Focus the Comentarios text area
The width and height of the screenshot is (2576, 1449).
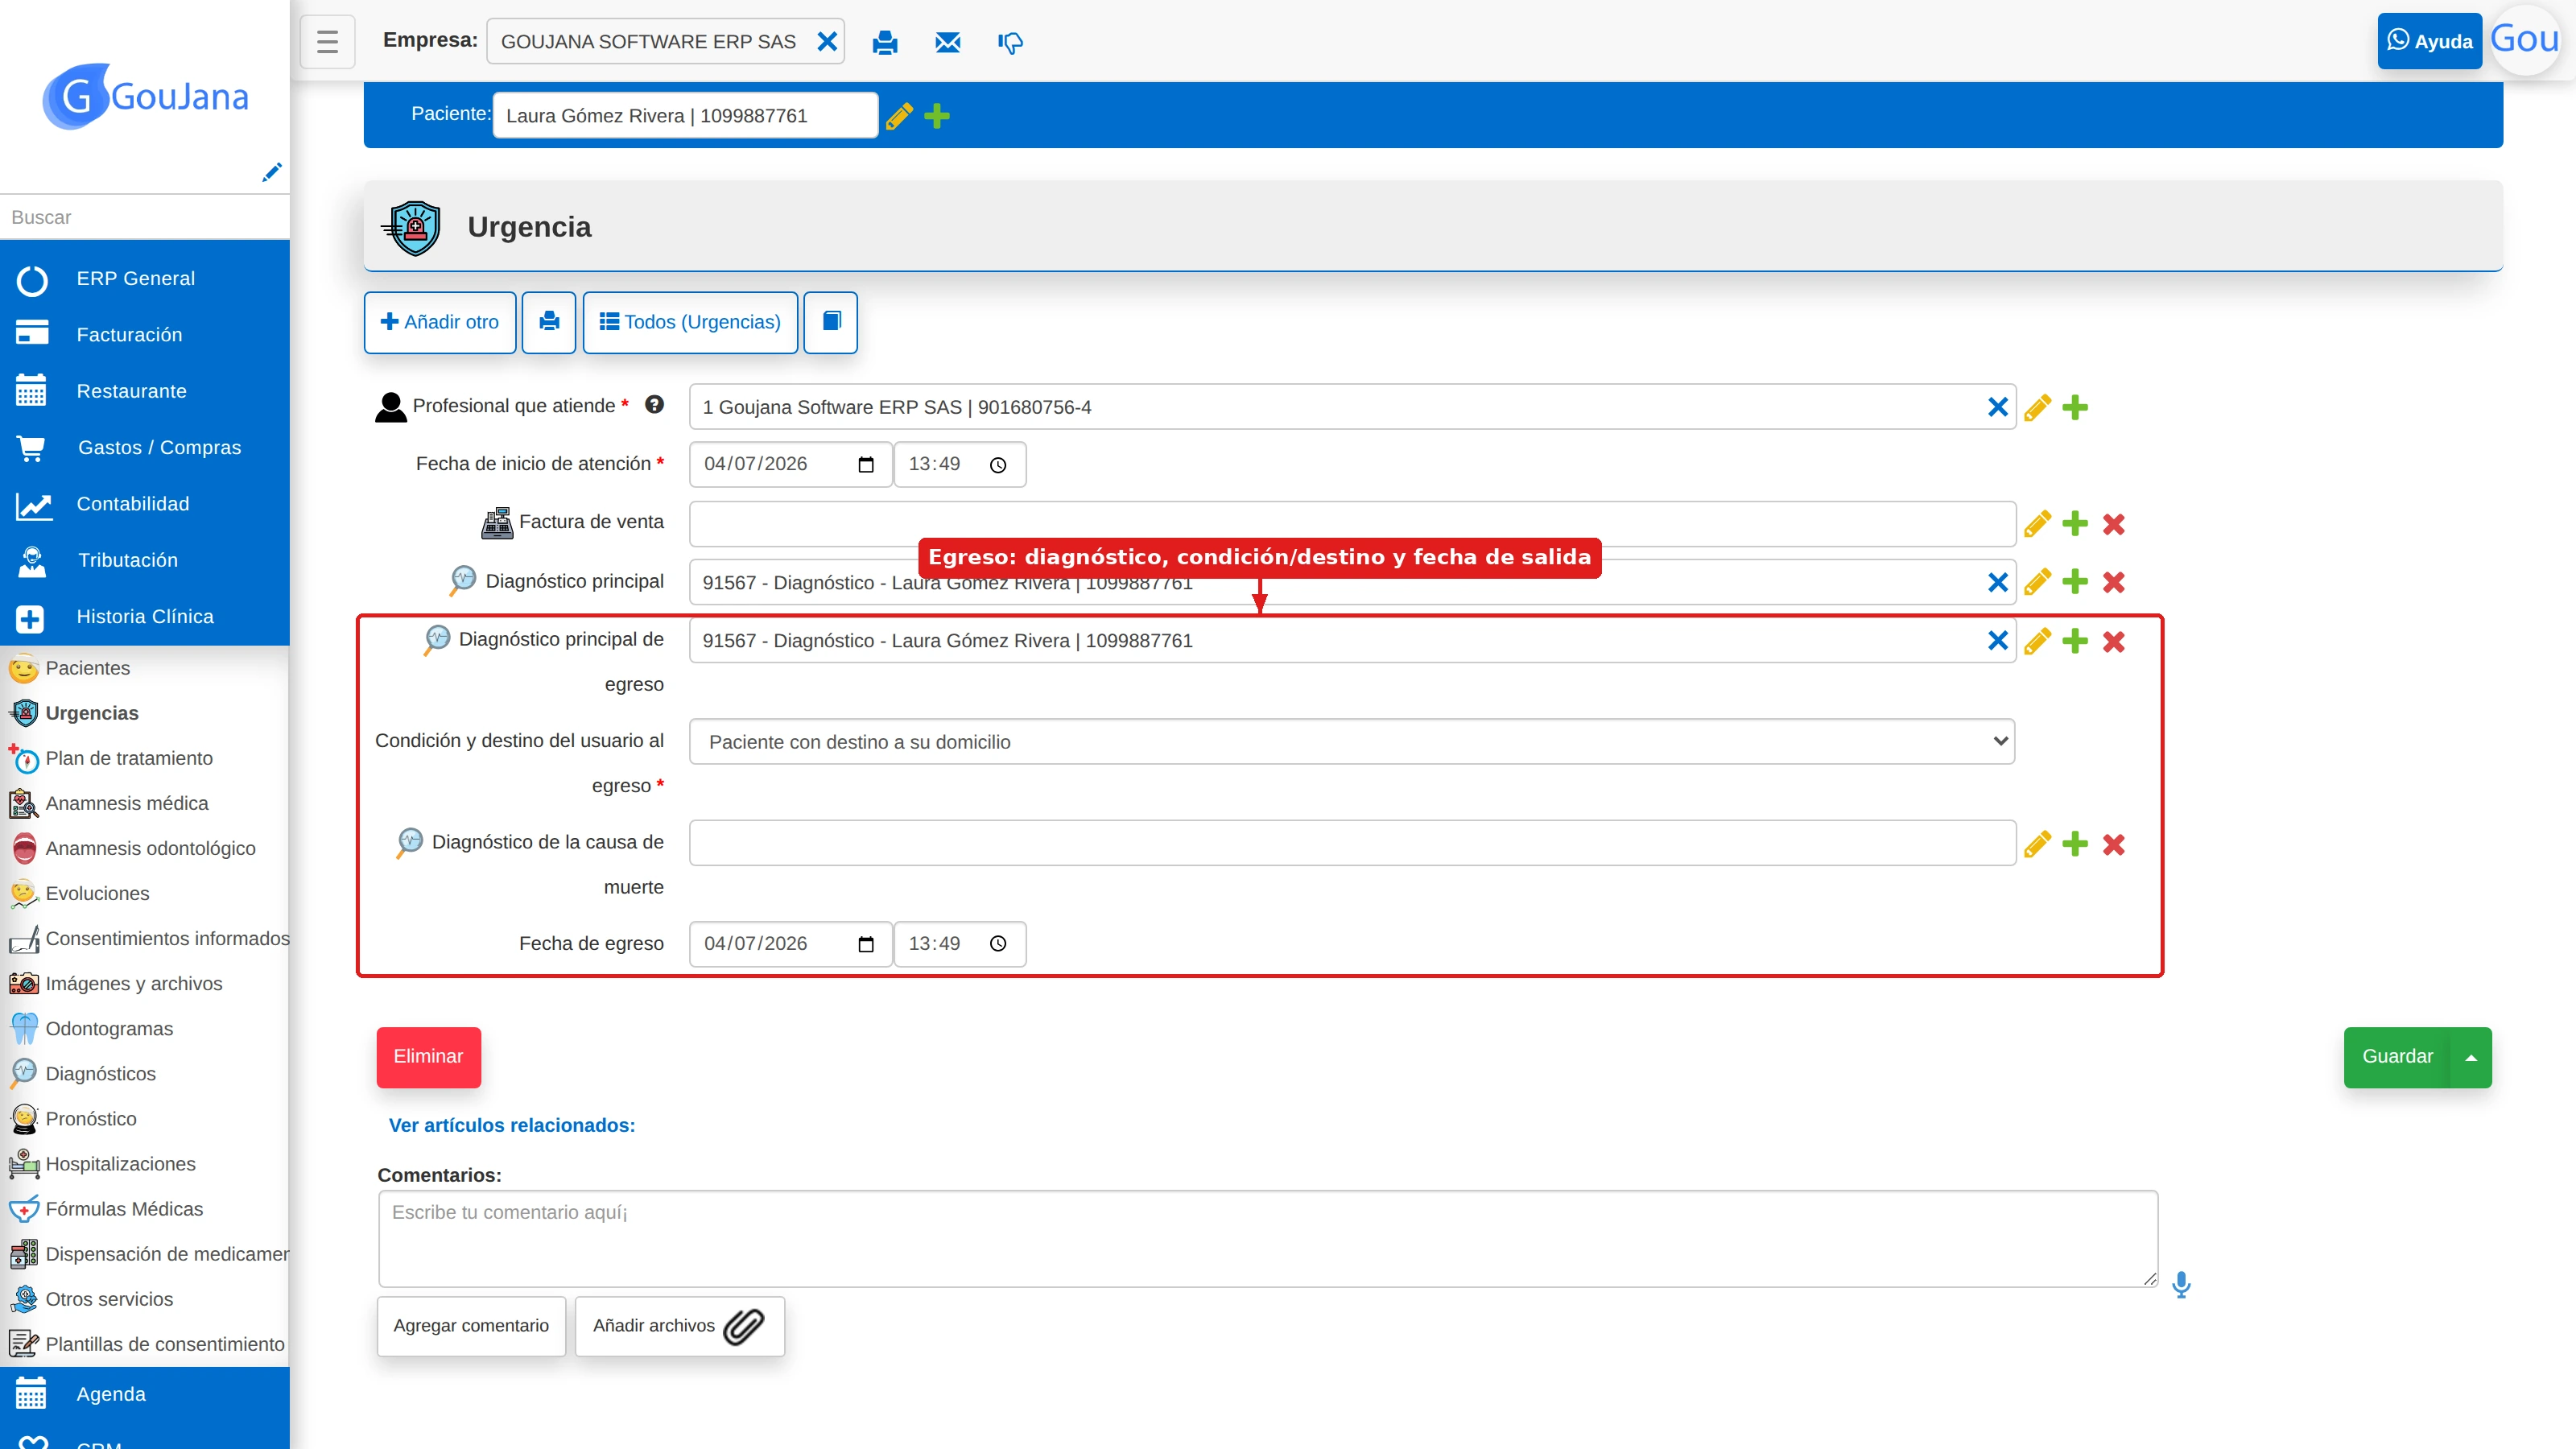(1267, 1238)
